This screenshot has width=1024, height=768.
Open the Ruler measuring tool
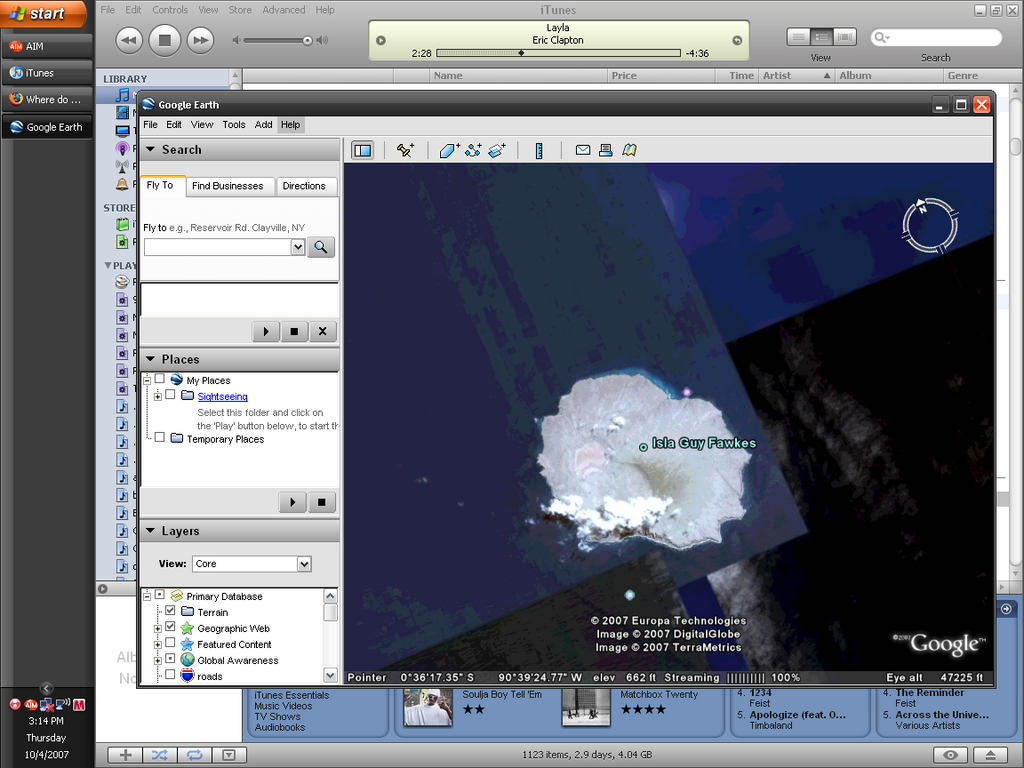(x=539, y=150)
